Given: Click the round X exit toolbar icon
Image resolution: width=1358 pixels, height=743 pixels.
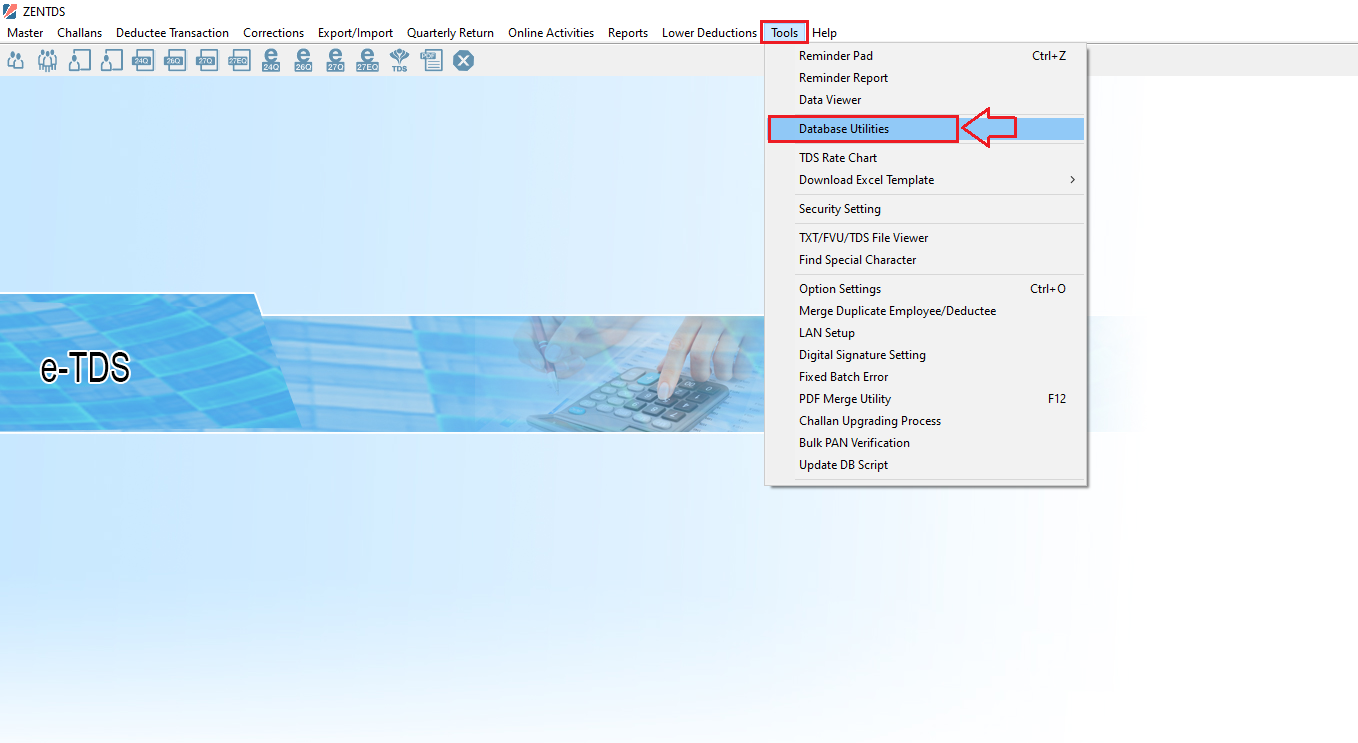Looking at the screenshot, I should (x=463, y=61).
